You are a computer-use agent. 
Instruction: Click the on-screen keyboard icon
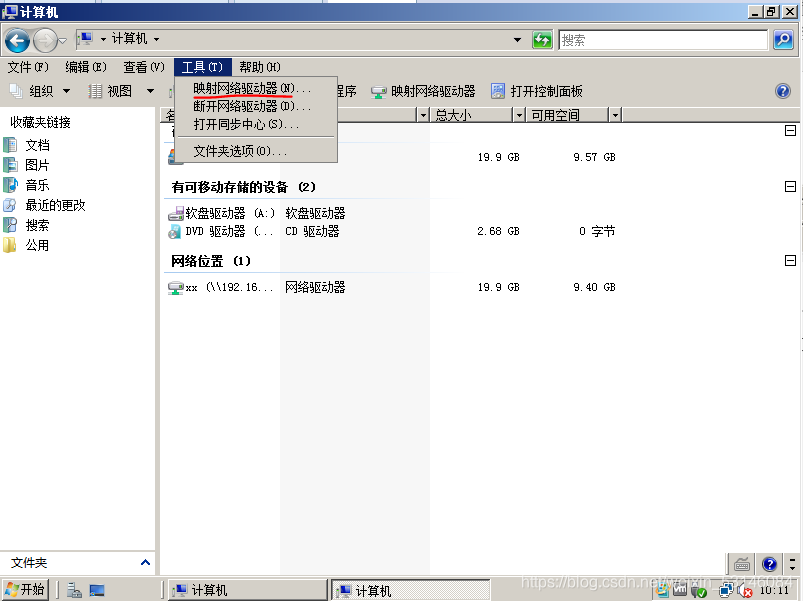[x=742, y=565]
